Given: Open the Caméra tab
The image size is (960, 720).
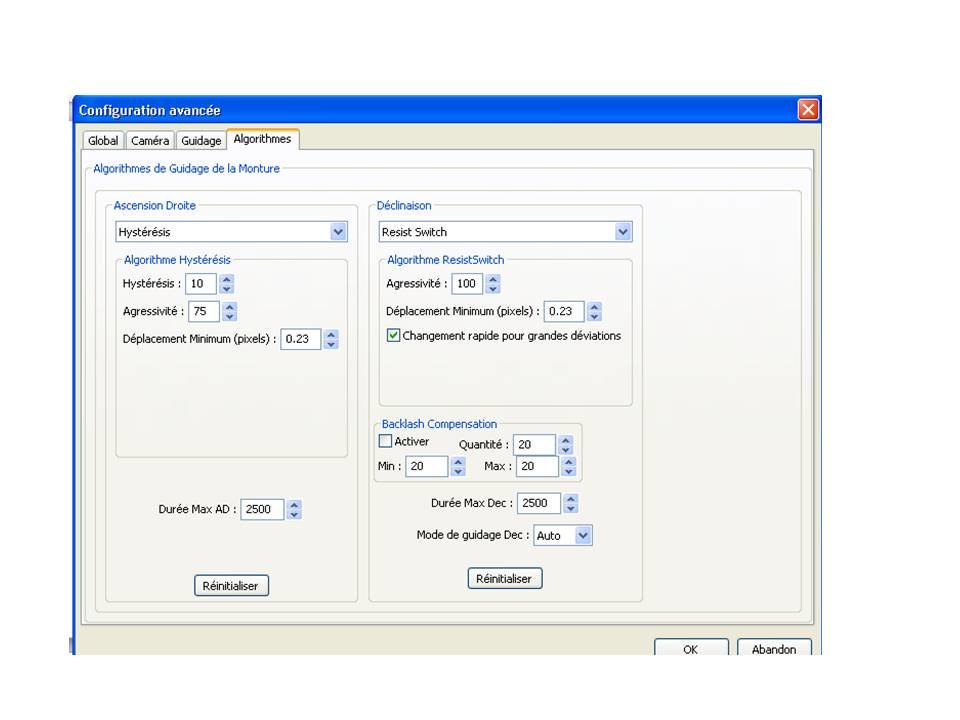Looking at the screenshot, I should pyautogui.click(x=150, y=141).
